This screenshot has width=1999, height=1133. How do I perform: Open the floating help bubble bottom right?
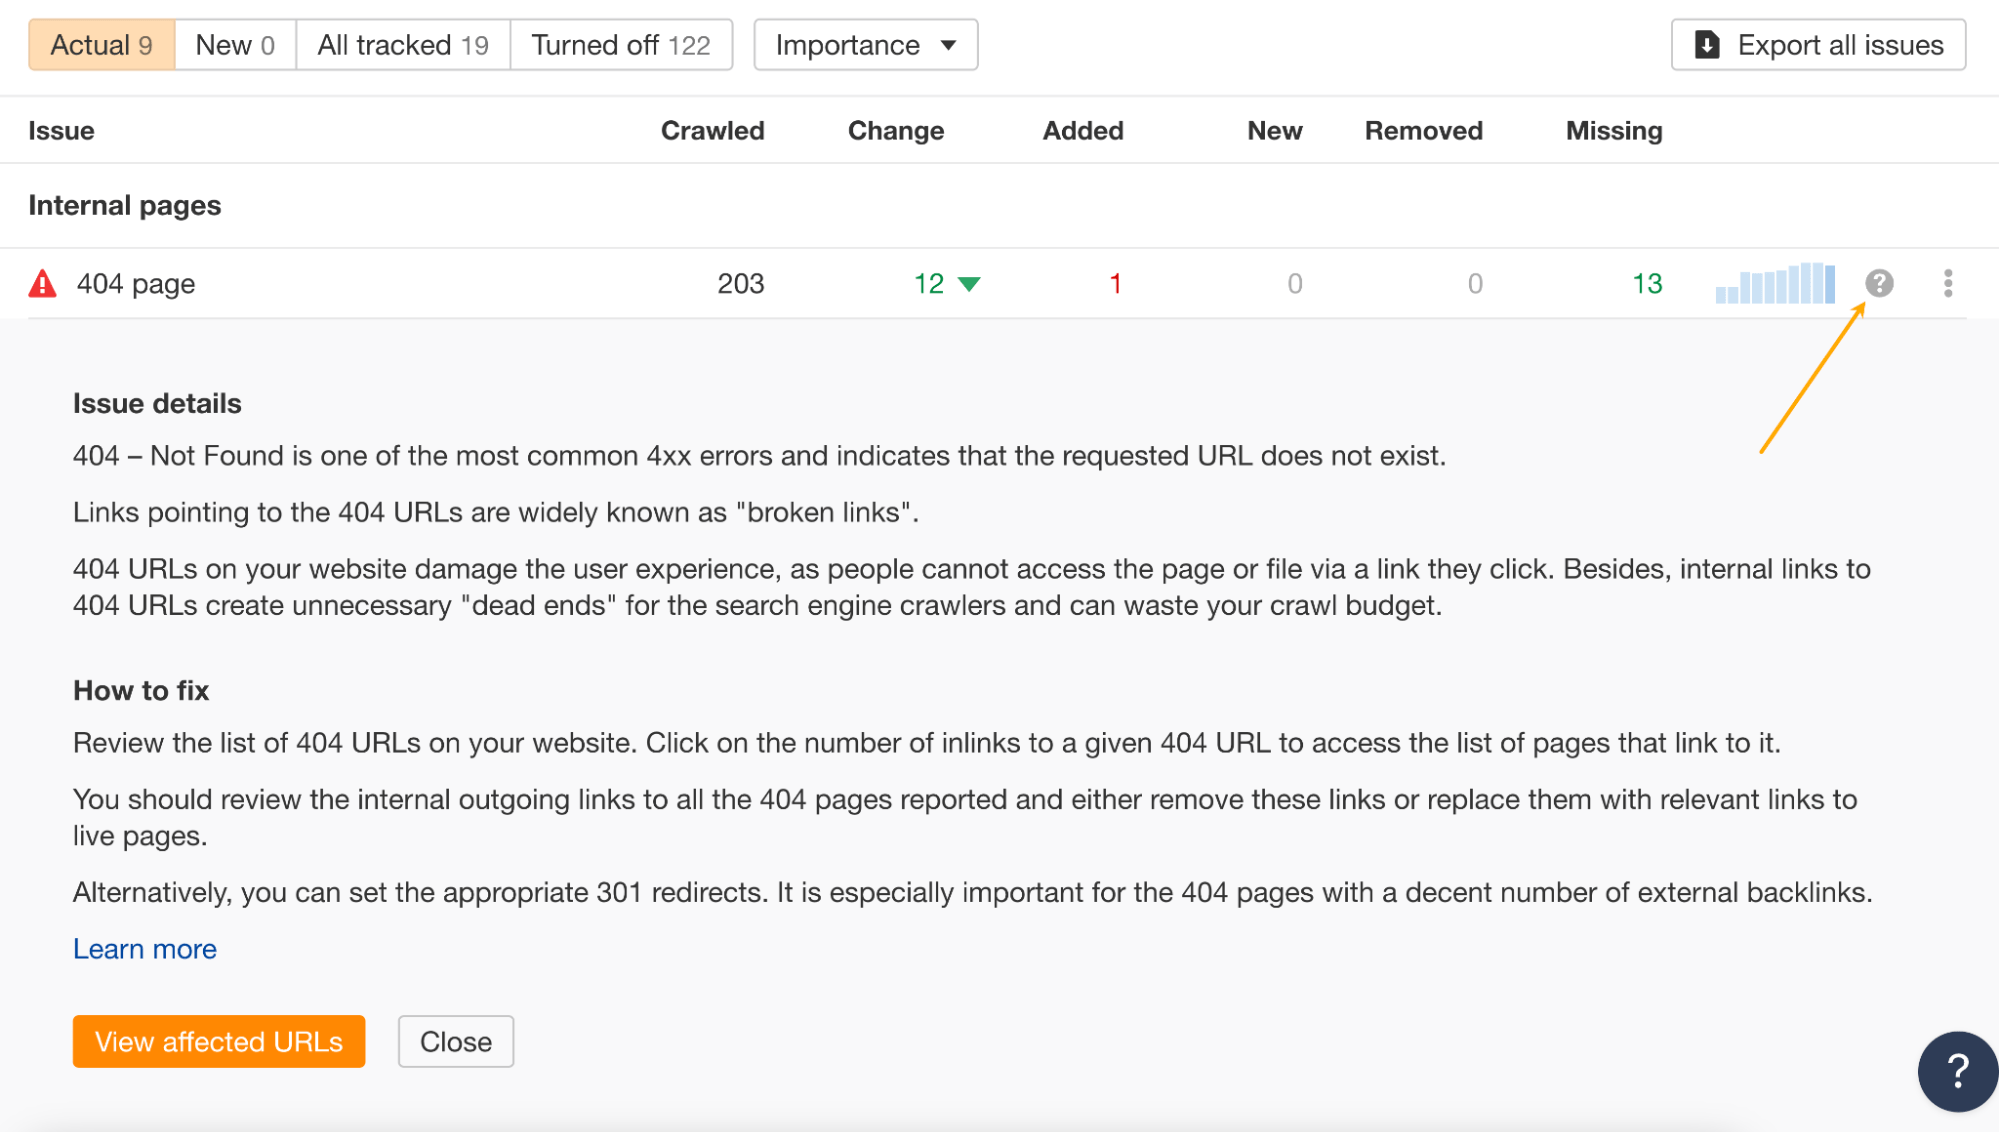[x=1956, y=1070]
